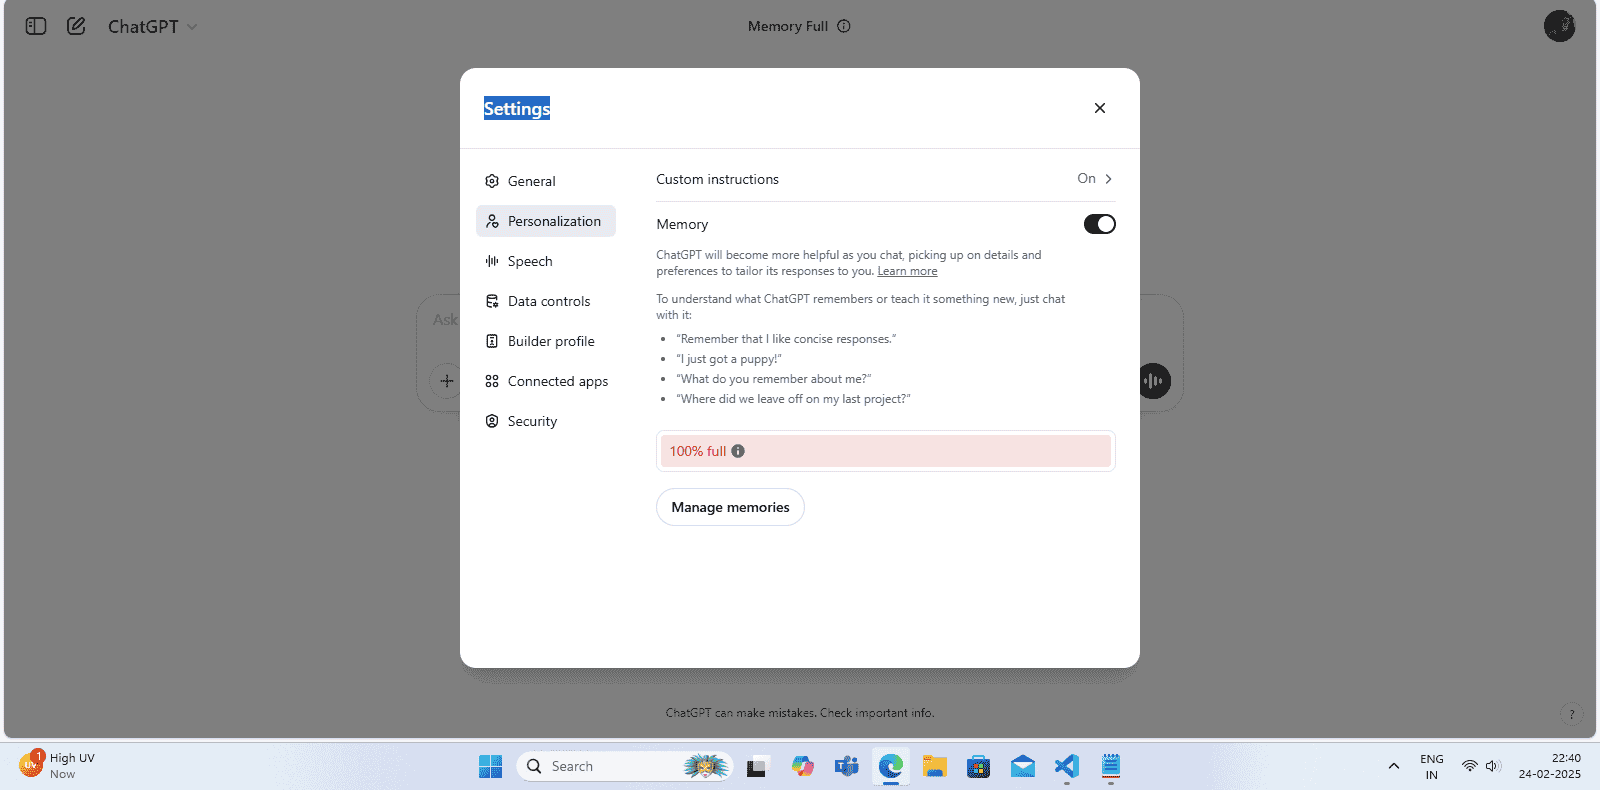Toggle the ChatGPT sidebar panel icon
Screen dimensions: 1600x790
[36, 26]
